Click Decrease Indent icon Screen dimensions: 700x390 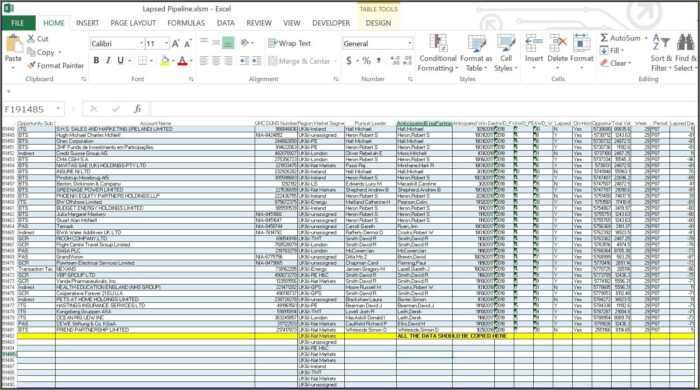click(244, 60)
